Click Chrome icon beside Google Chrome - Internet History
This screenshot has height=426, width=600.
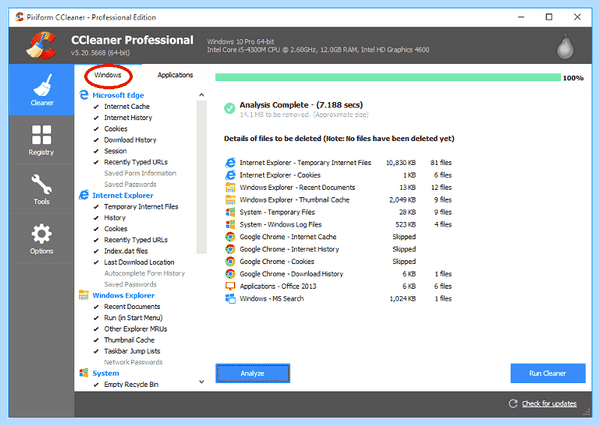click(x=230, y=249)
